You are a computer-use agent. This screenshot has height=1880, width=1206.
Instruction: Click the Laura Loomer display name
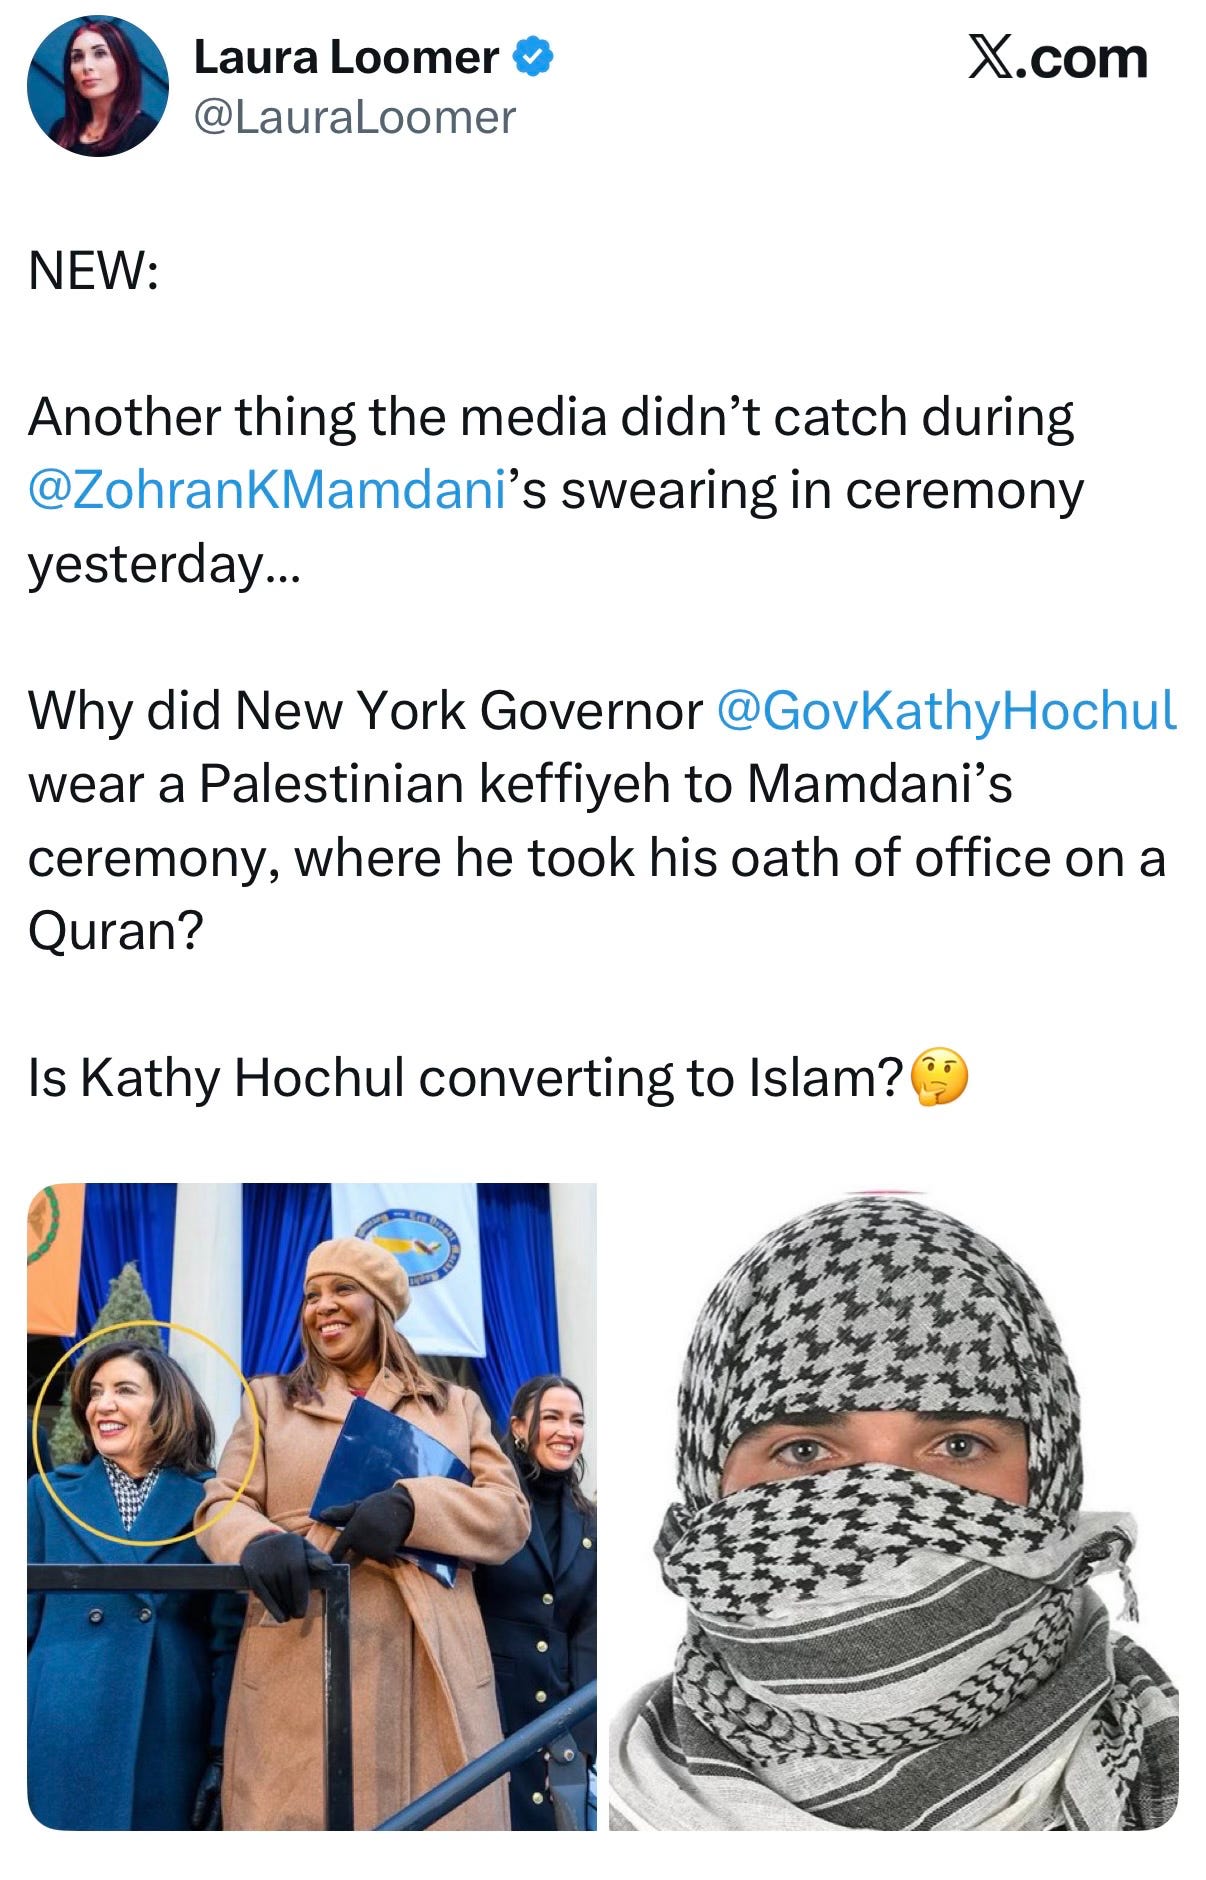[346, 57]
